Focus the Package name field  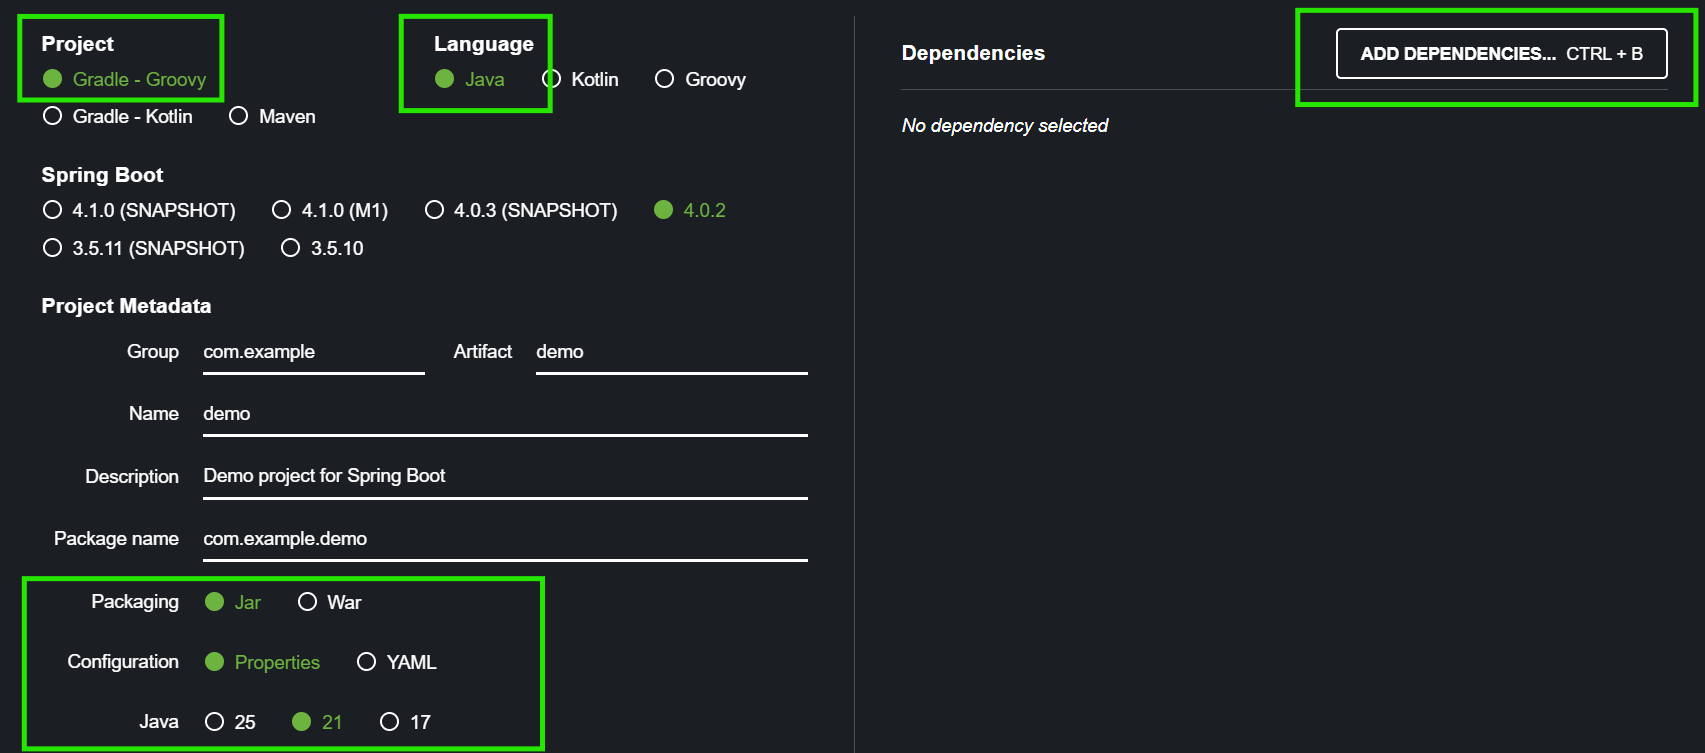pyautogui.click(x=505, y=539)
